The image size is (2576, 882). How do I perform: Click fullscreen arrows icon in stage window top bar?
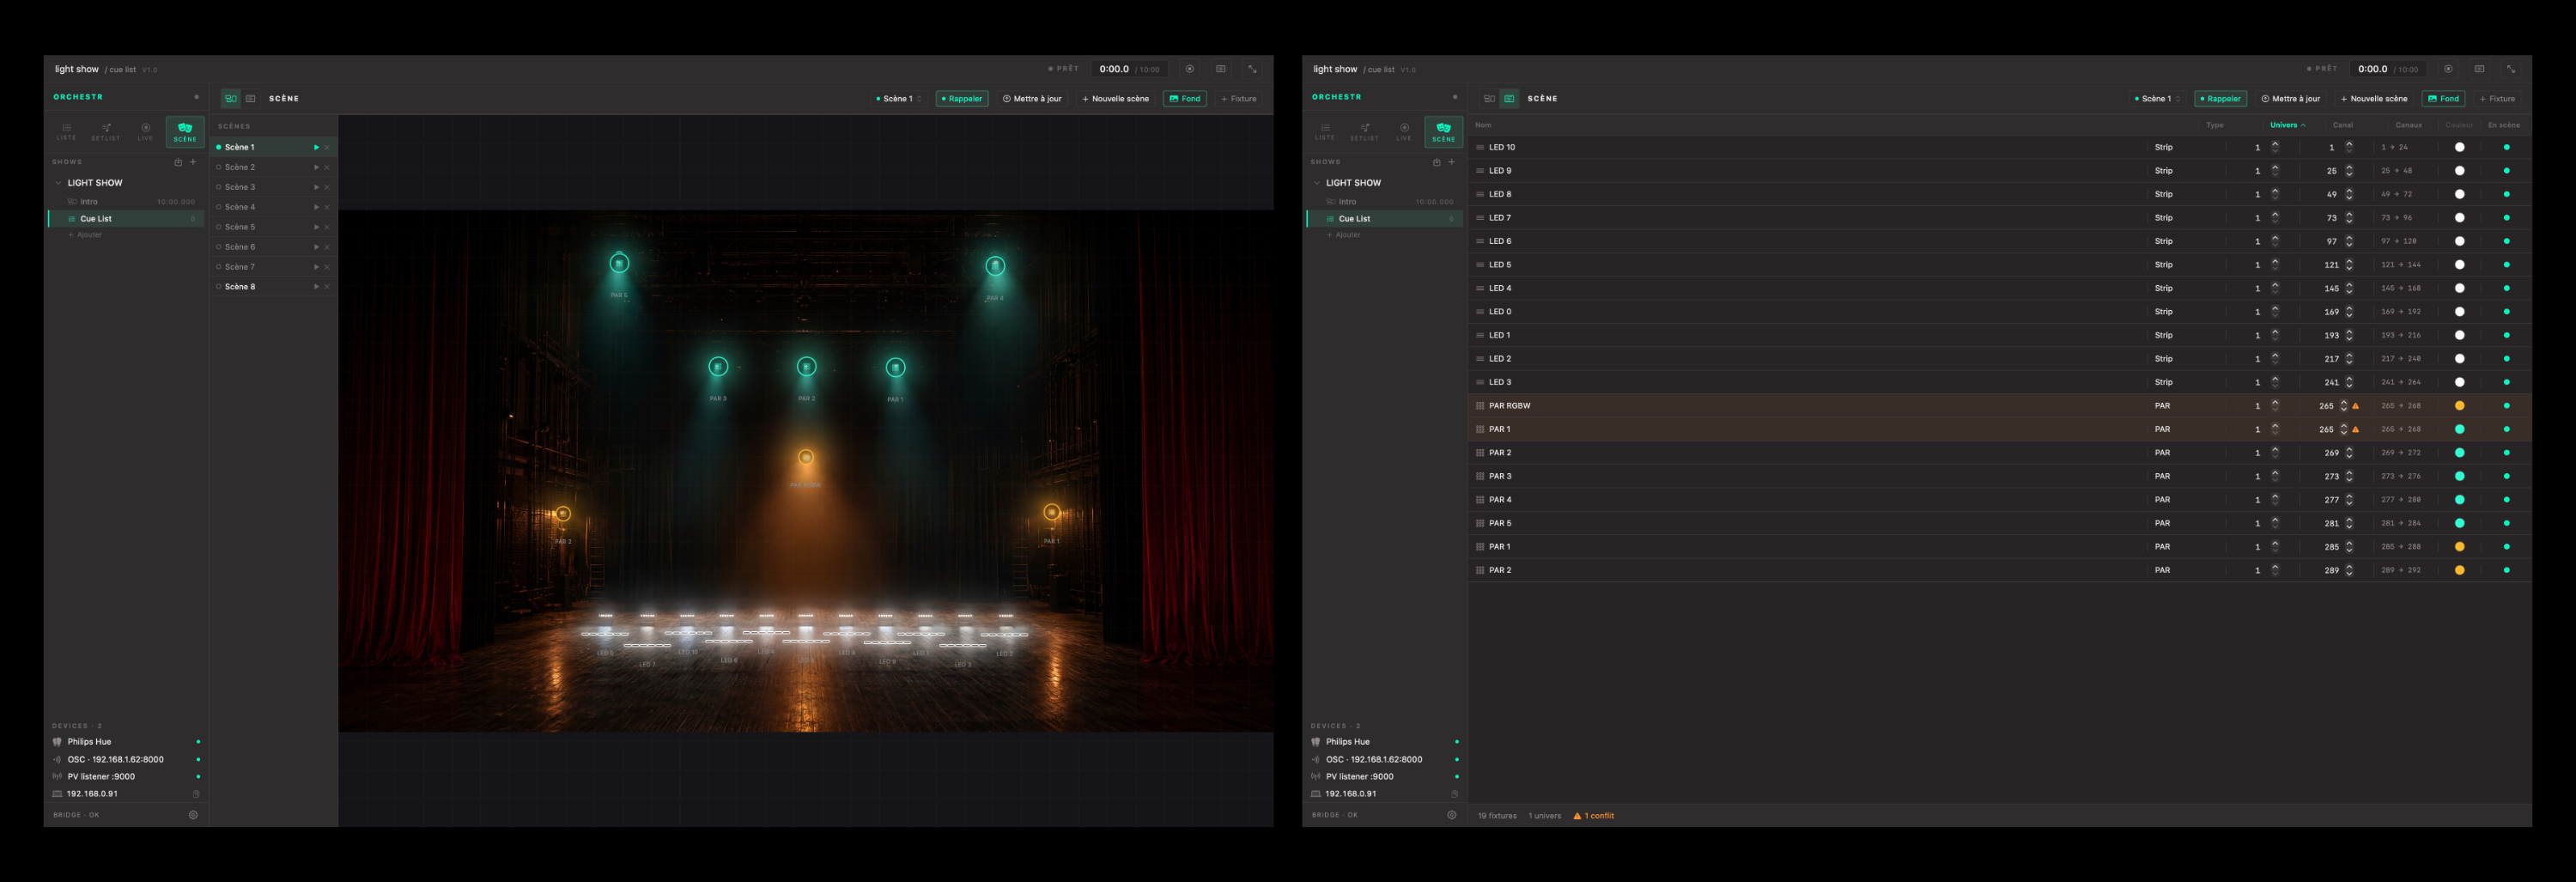tap(1252, 69)
